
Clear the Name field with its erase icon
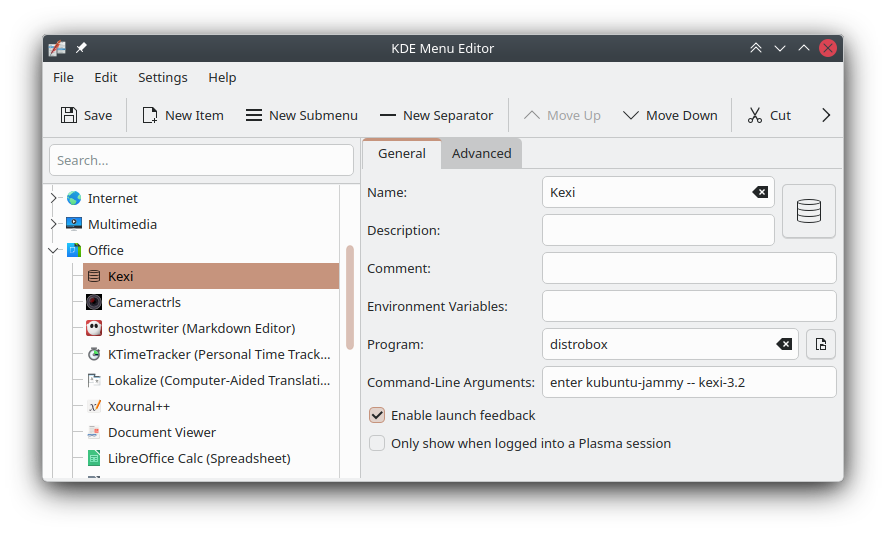[760, 192]
